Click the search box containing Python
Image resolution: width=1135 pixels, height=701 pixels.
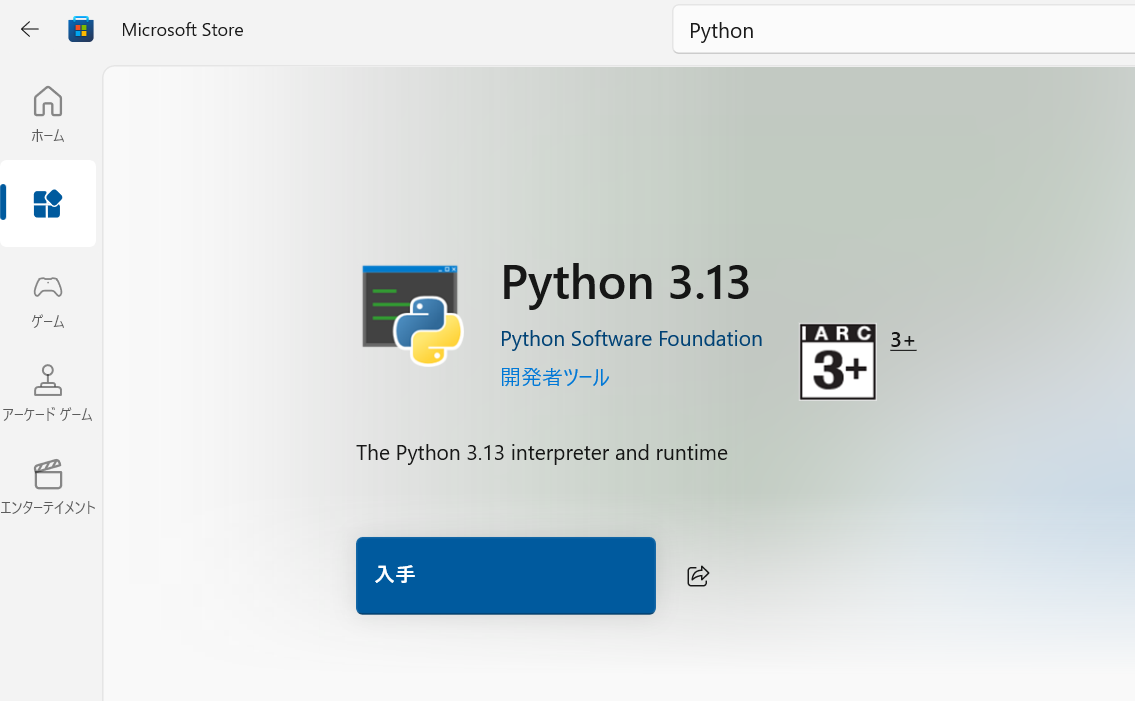[x=903, y=30]
